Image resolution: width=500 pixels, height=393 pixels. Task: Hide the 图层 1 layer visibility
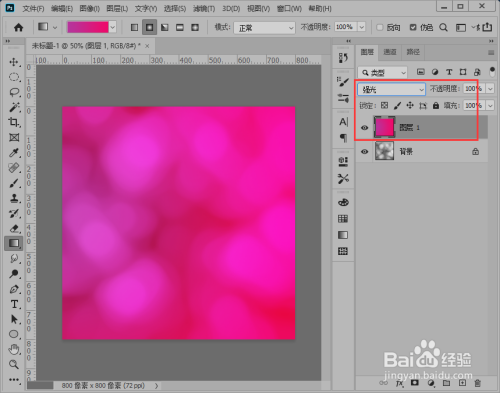(x=365, y=128)
